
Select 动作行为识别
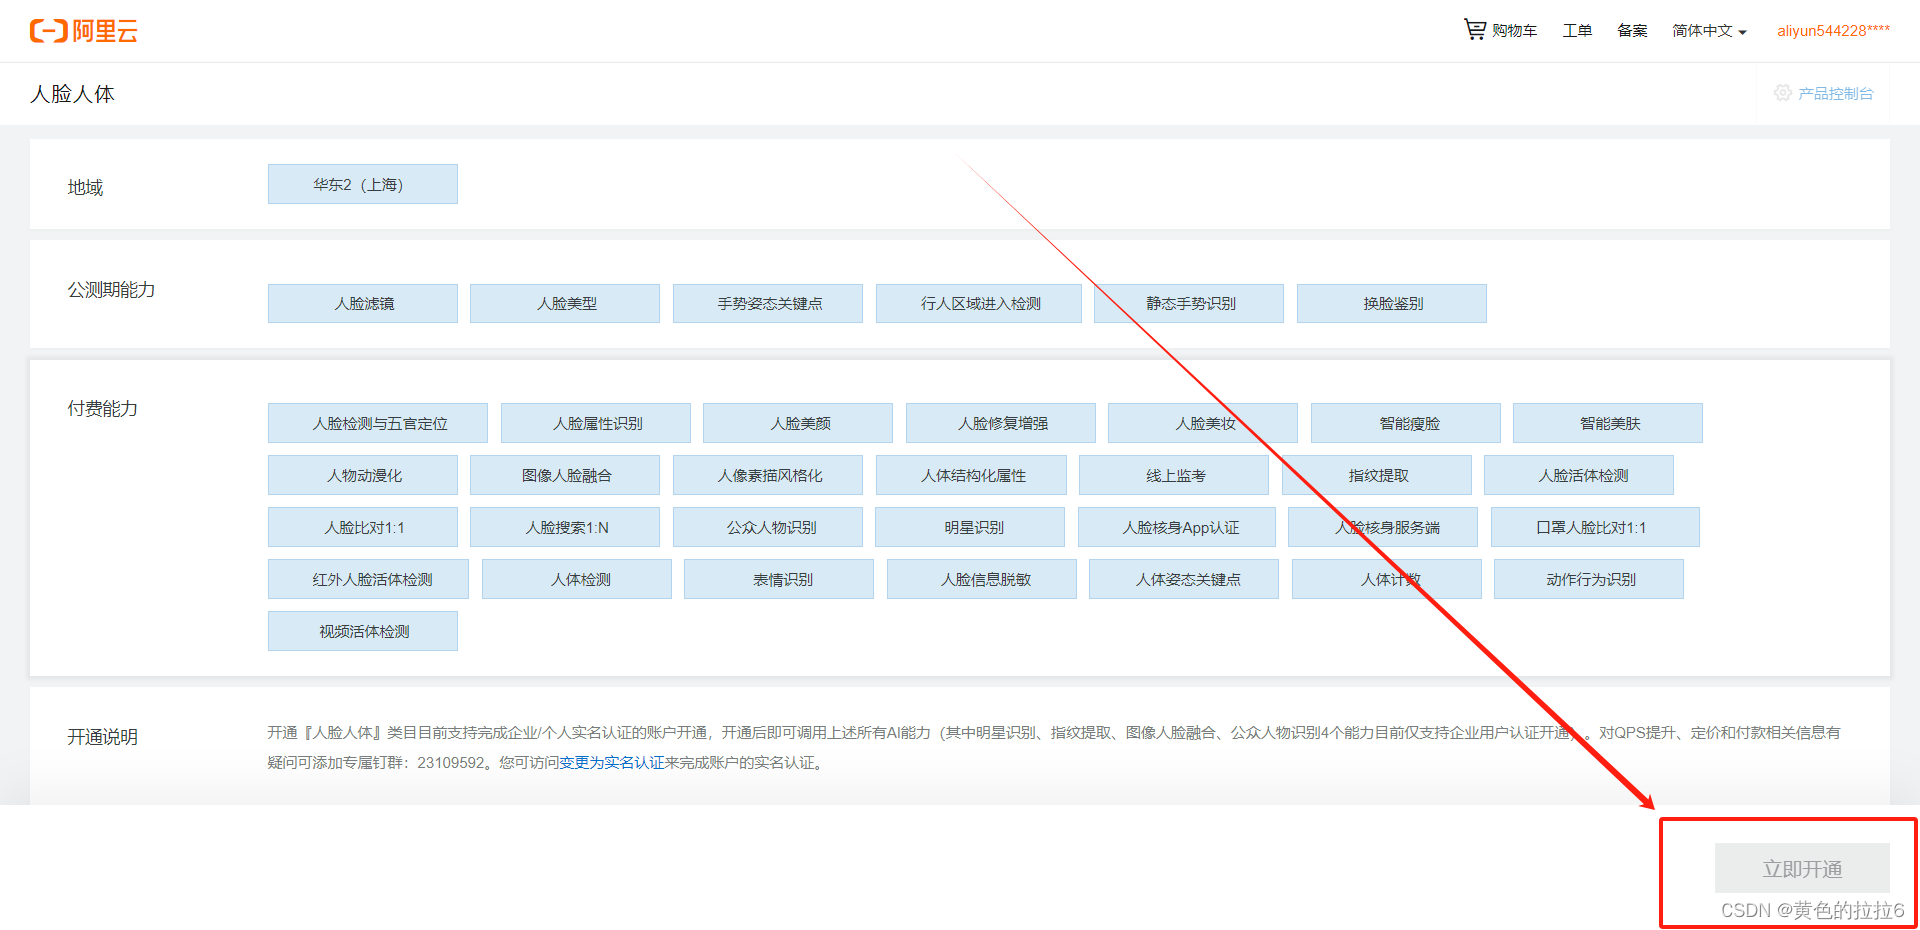tap(1589, 579)
